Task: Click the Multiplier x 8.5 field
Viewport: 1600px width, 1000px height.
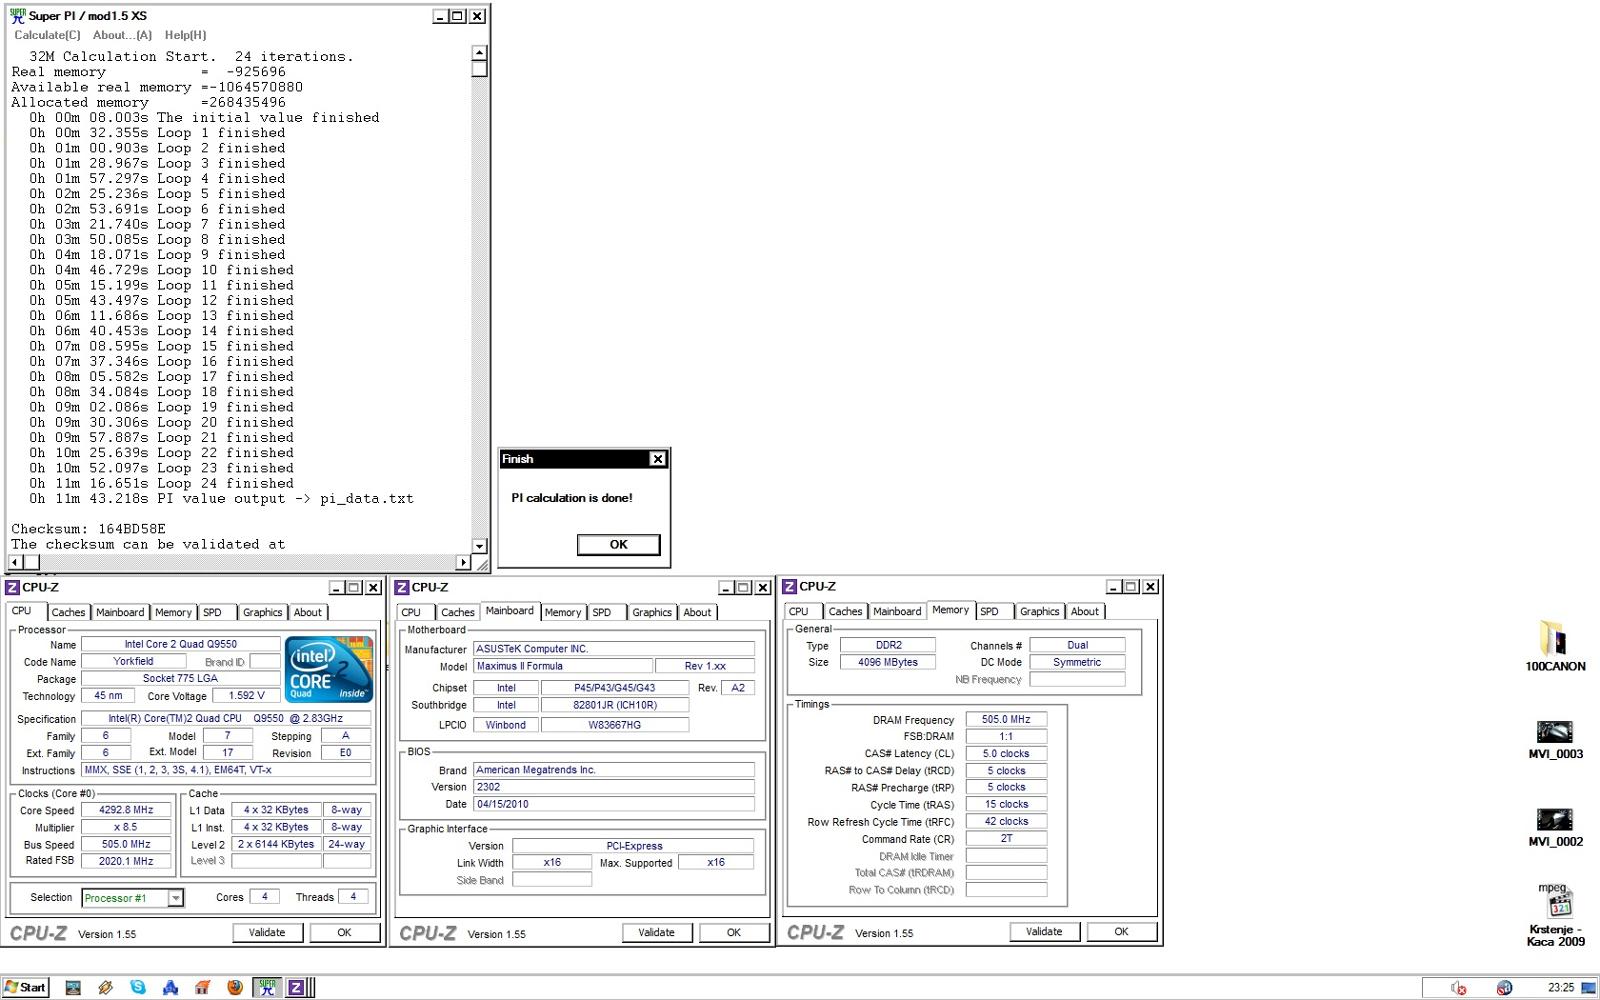Action: coord(126,827)
